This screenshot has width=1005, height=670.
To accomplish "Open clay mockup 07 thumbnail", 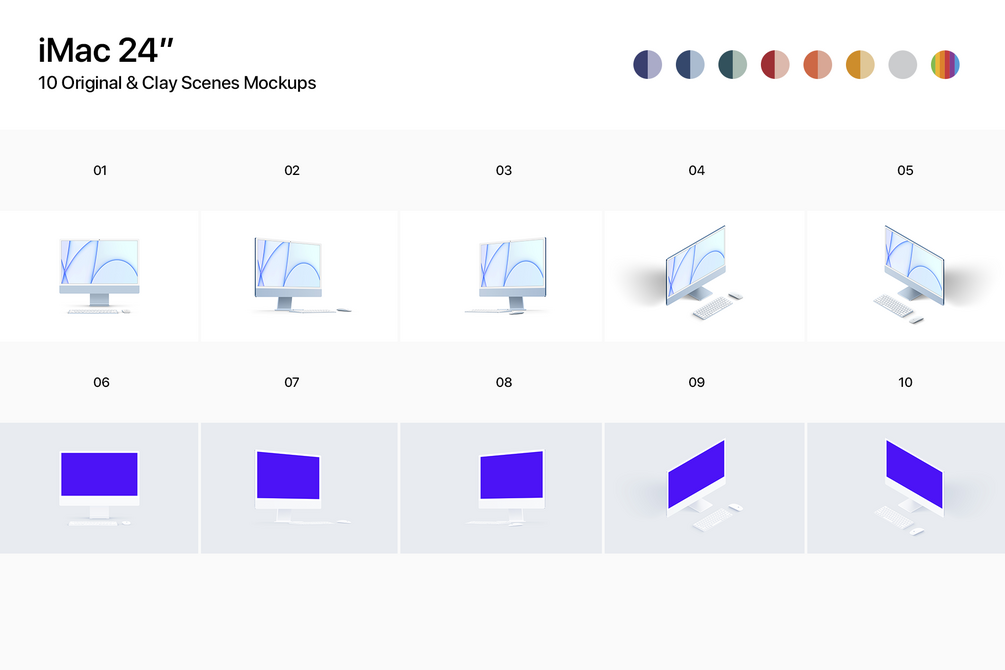I will (299, 488).
